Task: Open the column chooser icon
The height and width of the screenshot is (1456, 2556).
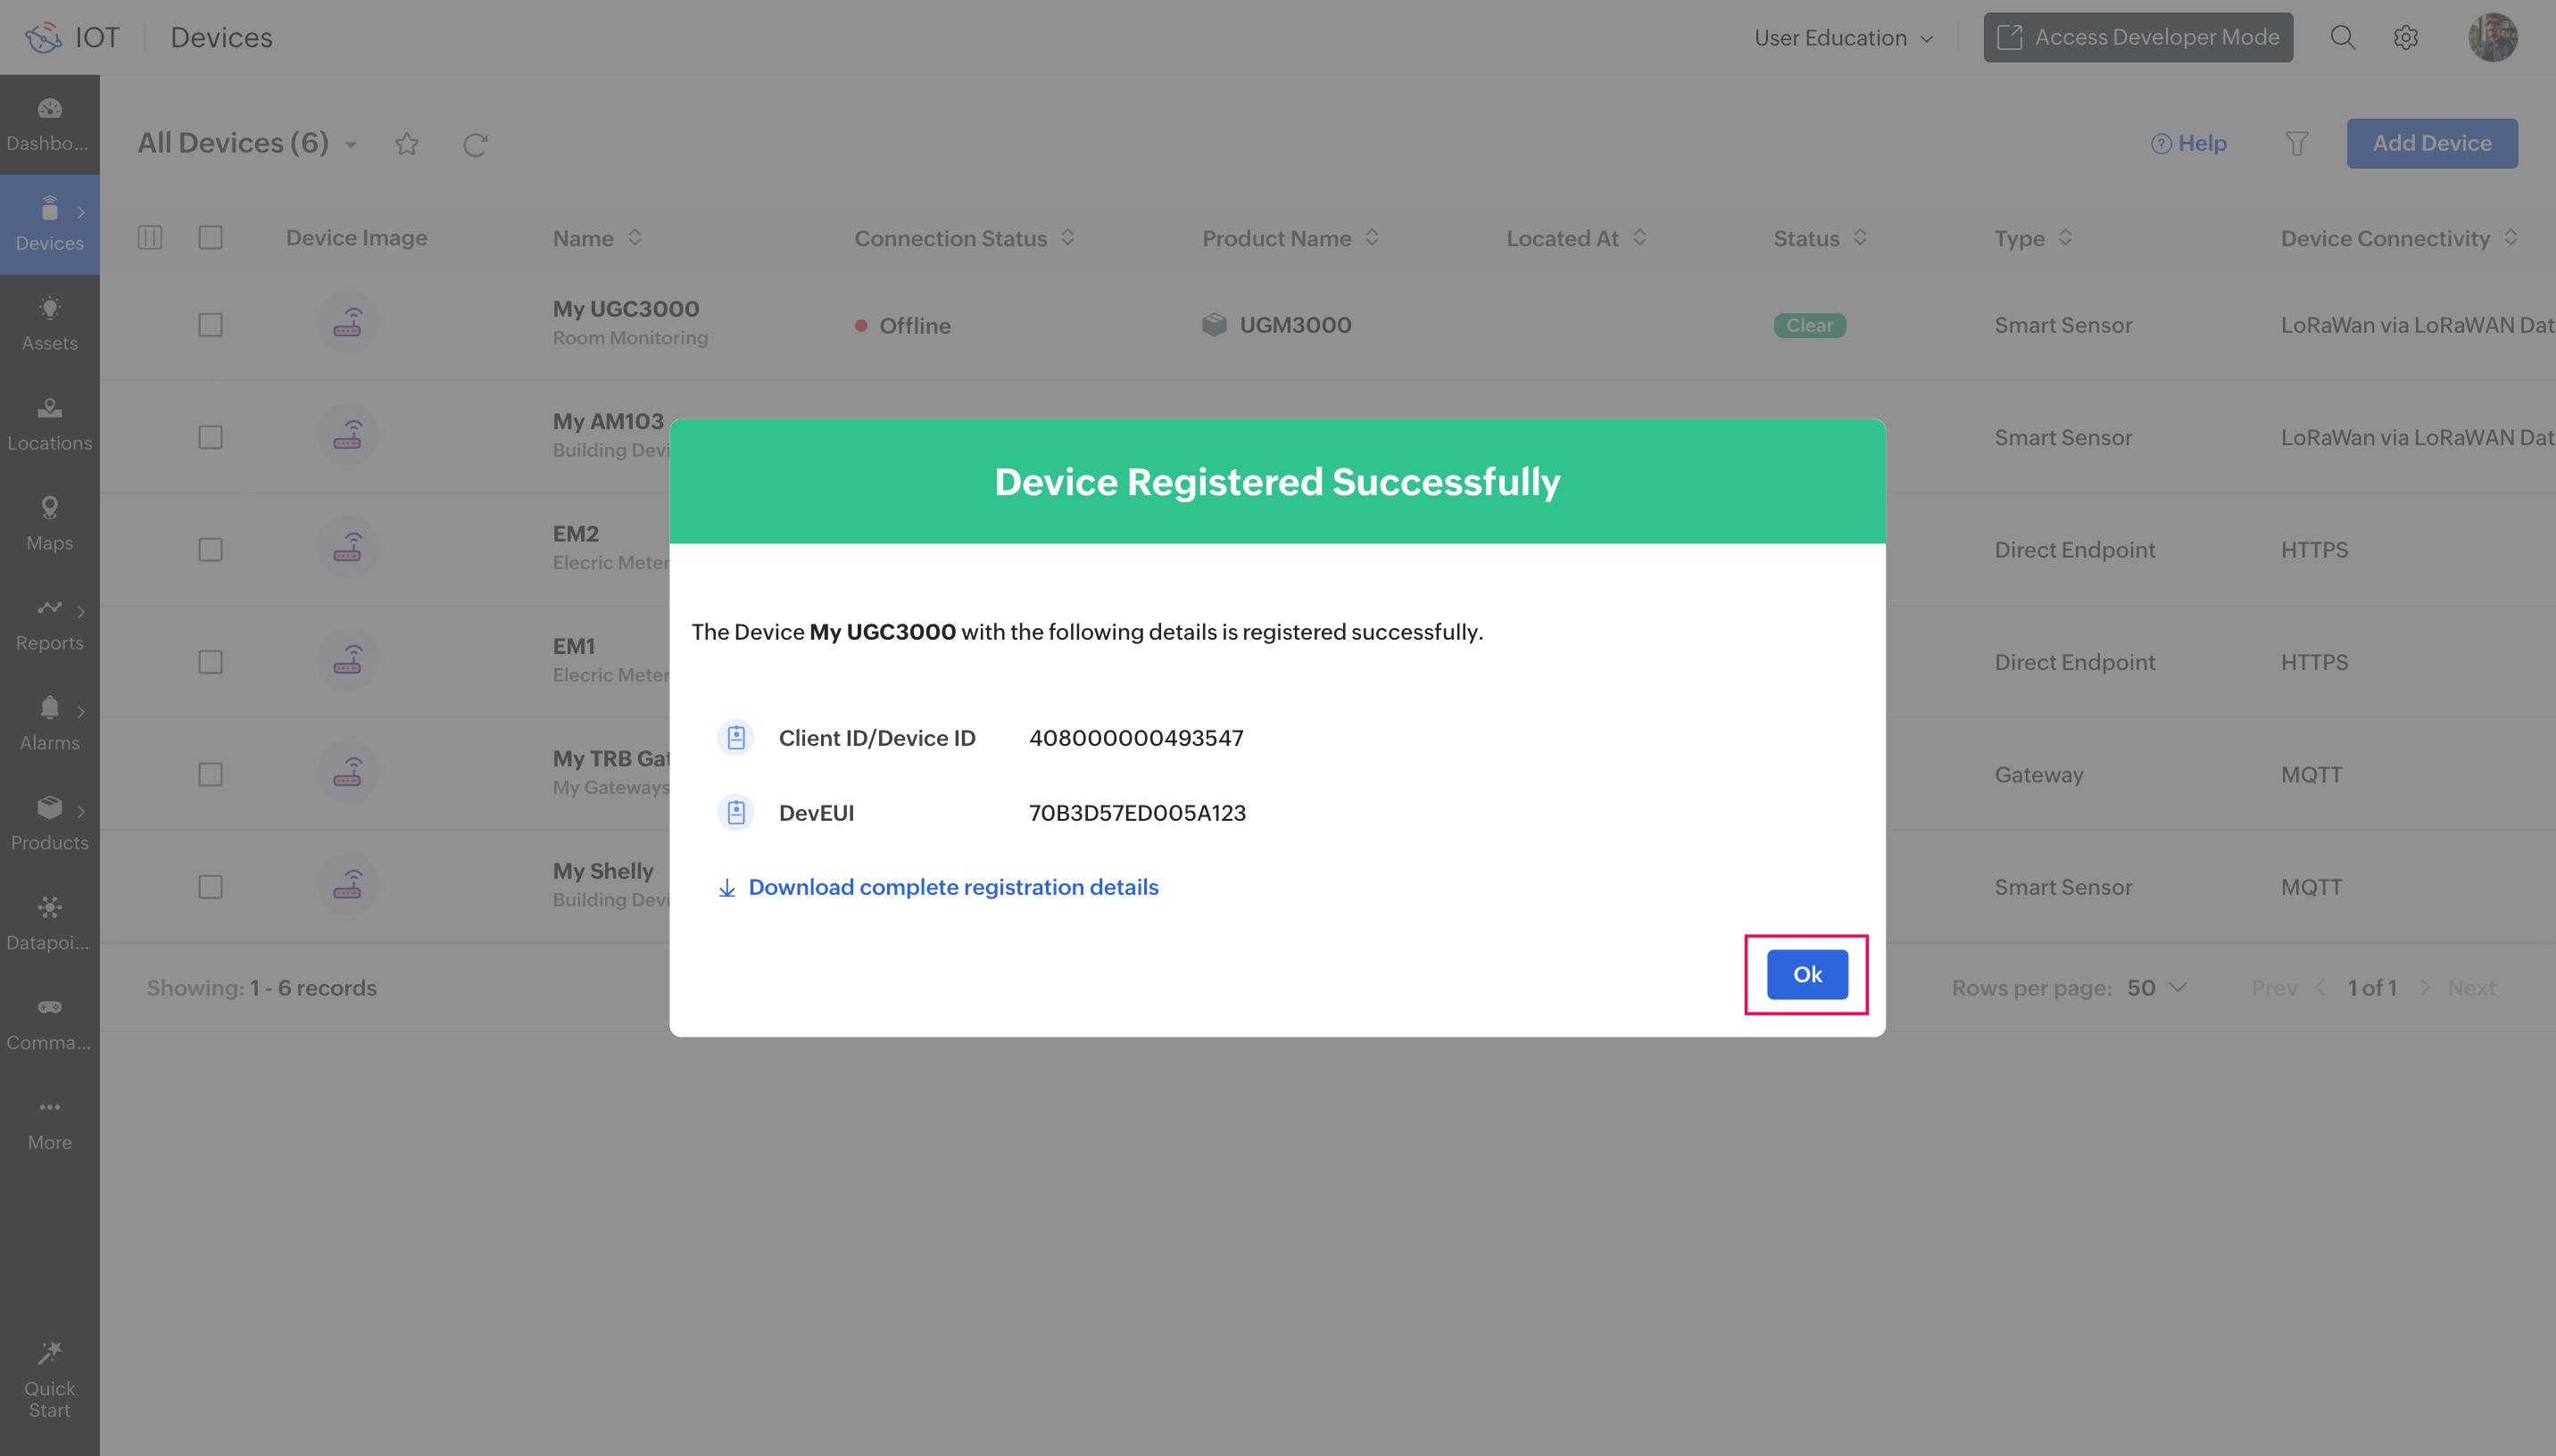Action: (x=150, y=238)
